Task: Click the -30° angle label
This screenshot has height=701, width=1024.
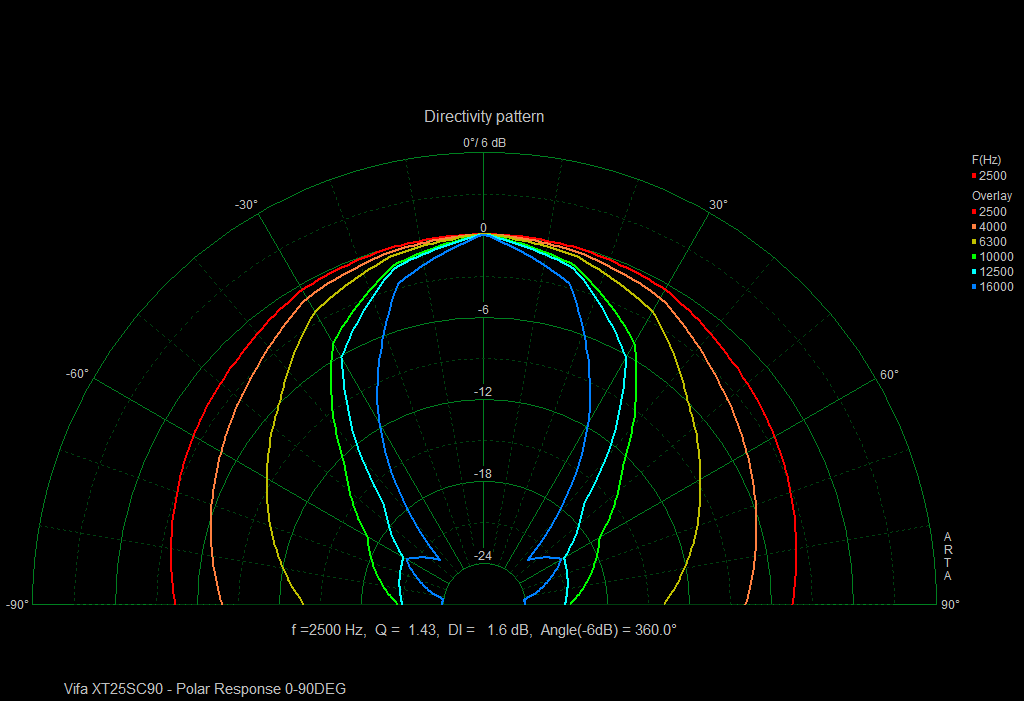Action: pyautogui.click(x=246, y=205)
